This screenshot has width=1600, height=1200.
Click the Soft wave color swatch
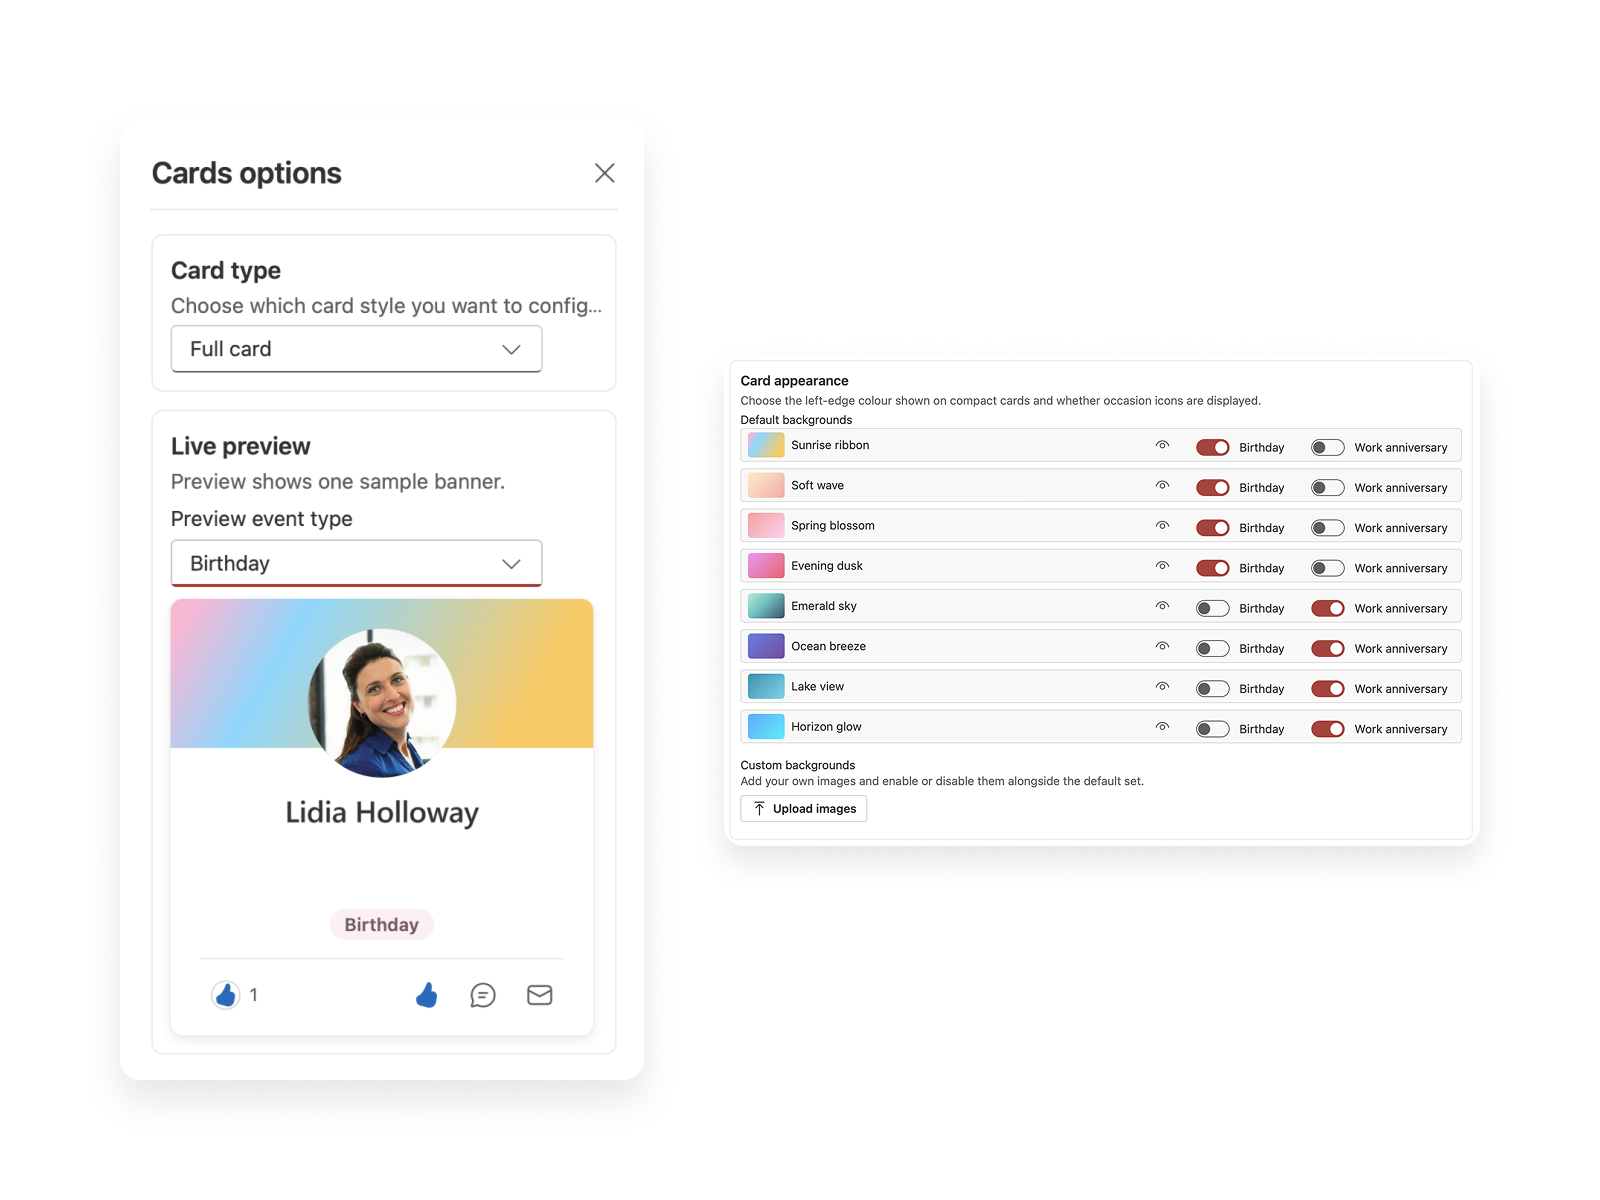click(x=766, y=485)
